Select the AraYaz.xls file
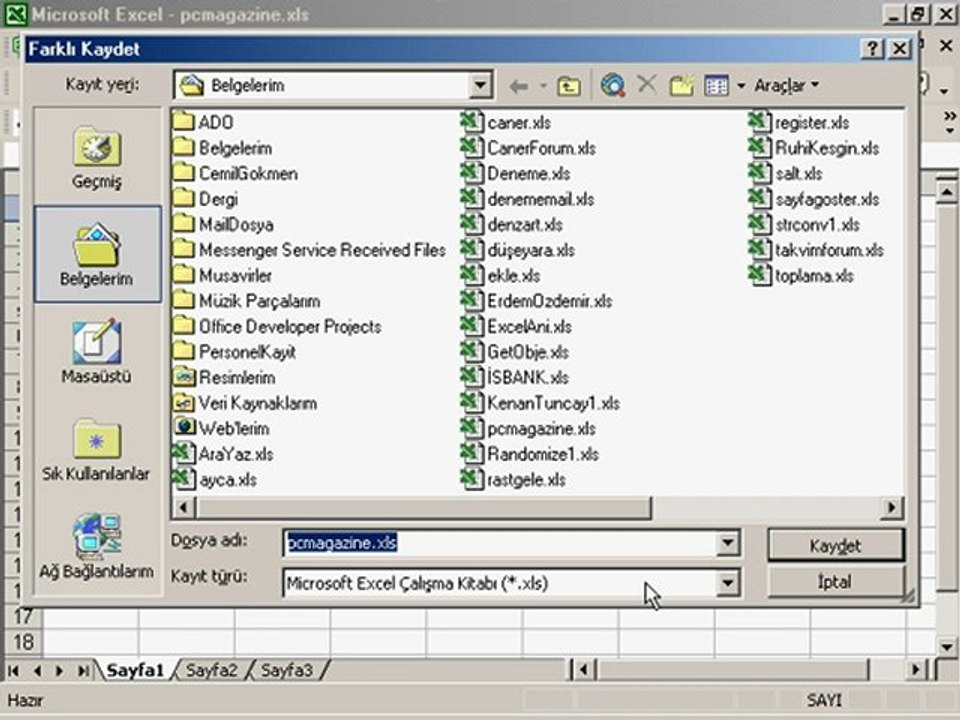 click(x=223, y=454)
